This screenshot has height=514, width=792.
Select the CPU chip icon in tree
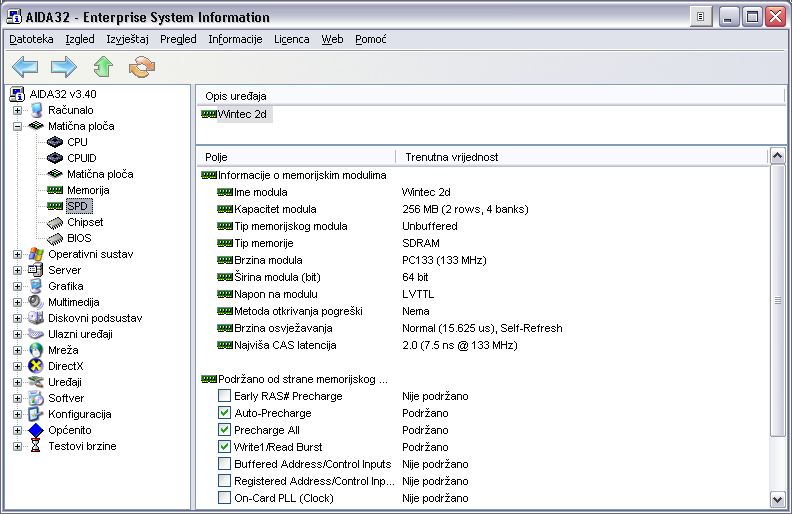[x=55, y=142]
